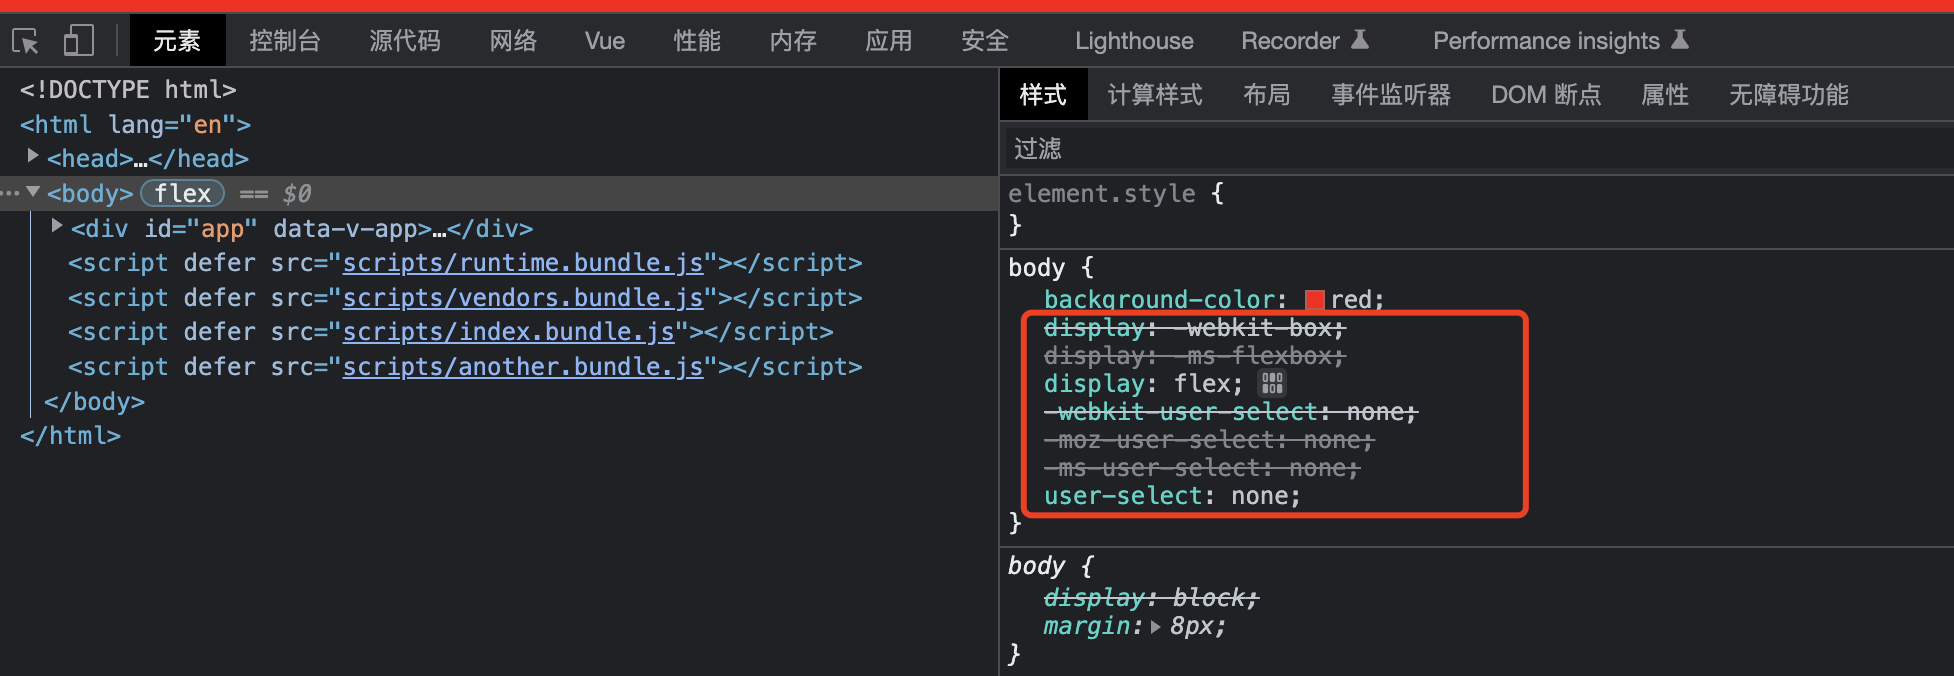Open the 布局 sidebar tab

pyautogui.click(x=1267, y=95)
